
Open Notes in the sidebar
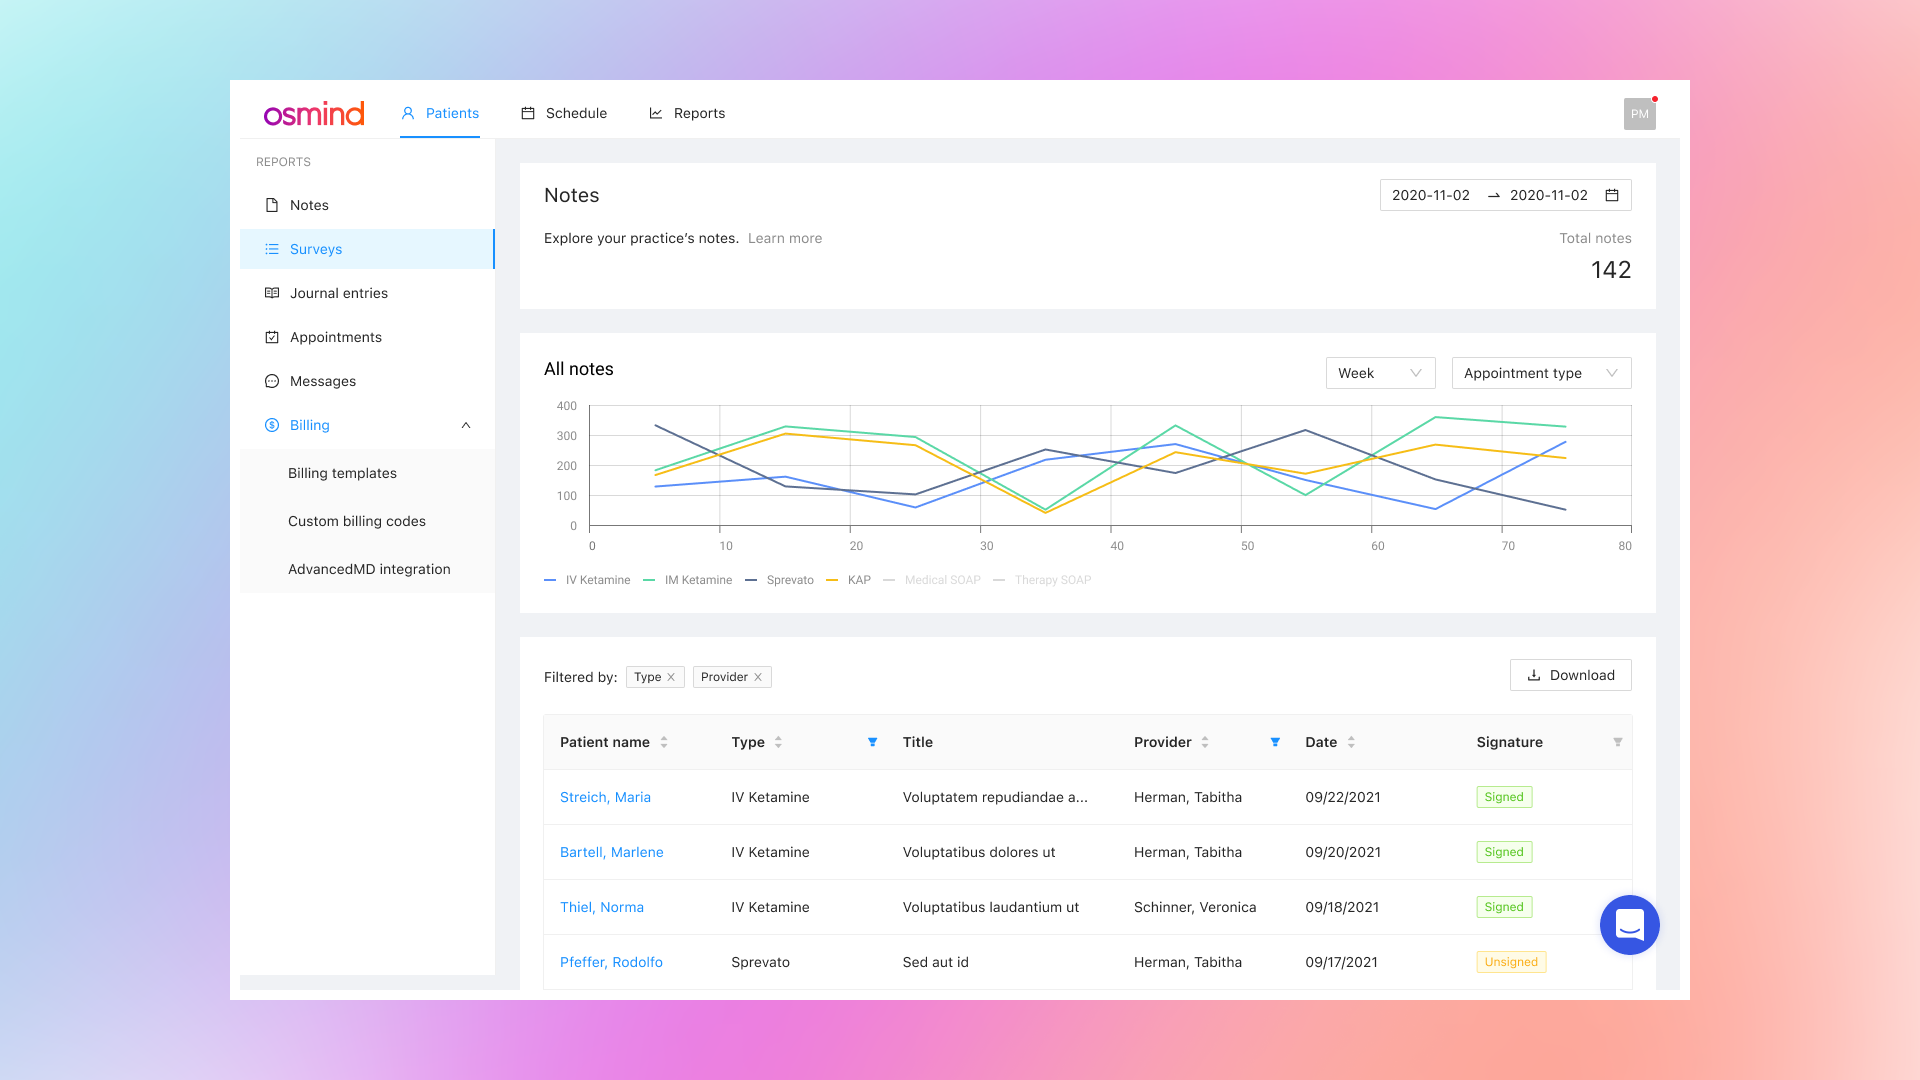[367, 205]
